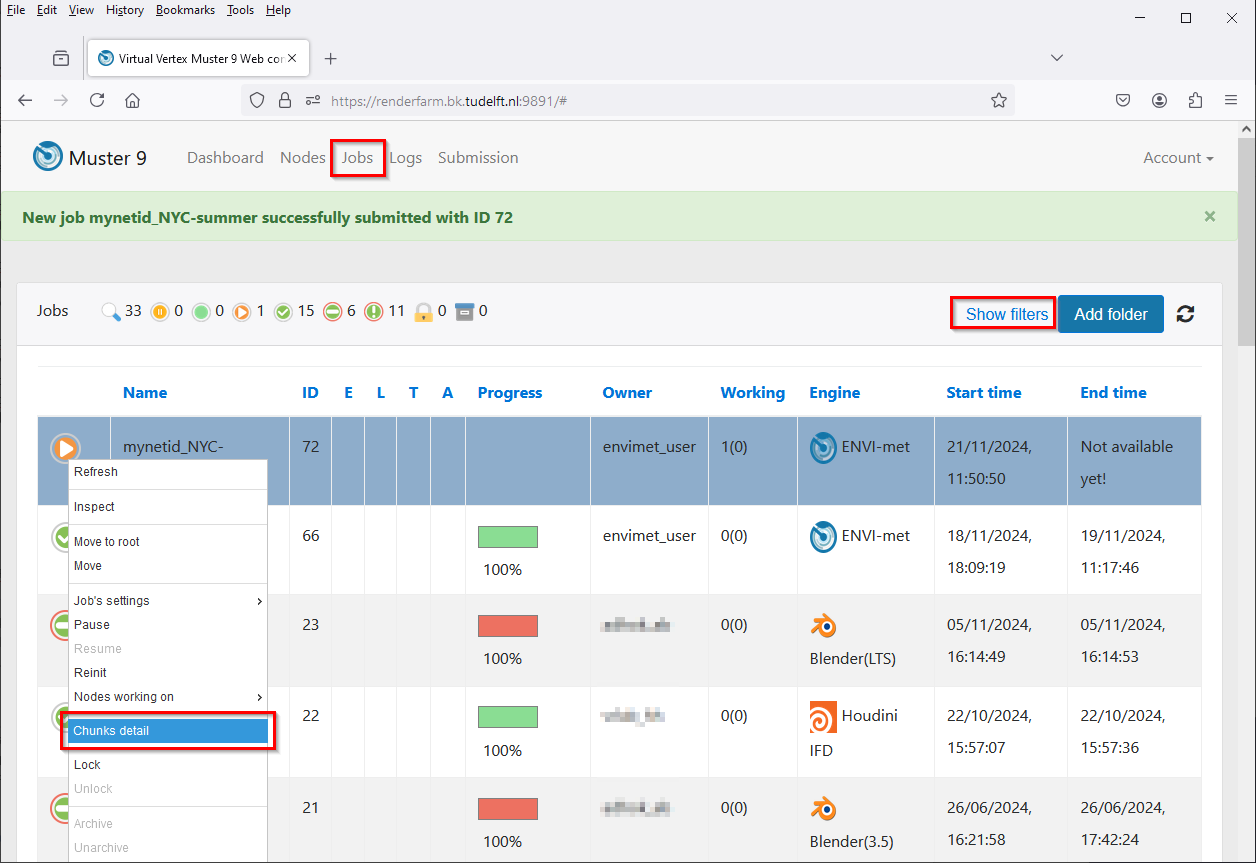Click the magnifier icon showing 33 jobs
Image resolution: width=1256 pixels, height=863 pixels.
[112, 310]
